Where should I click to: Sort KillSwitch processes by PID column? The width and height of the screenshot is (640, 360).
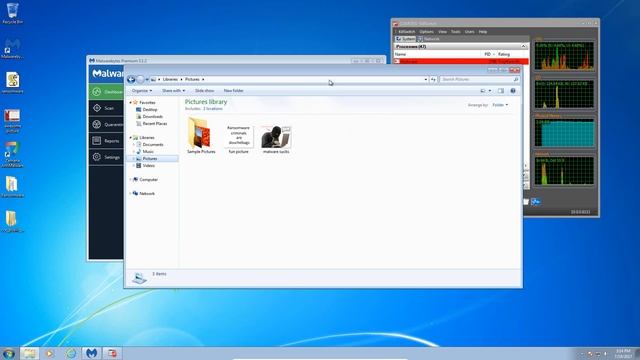[x=489, y=54]
